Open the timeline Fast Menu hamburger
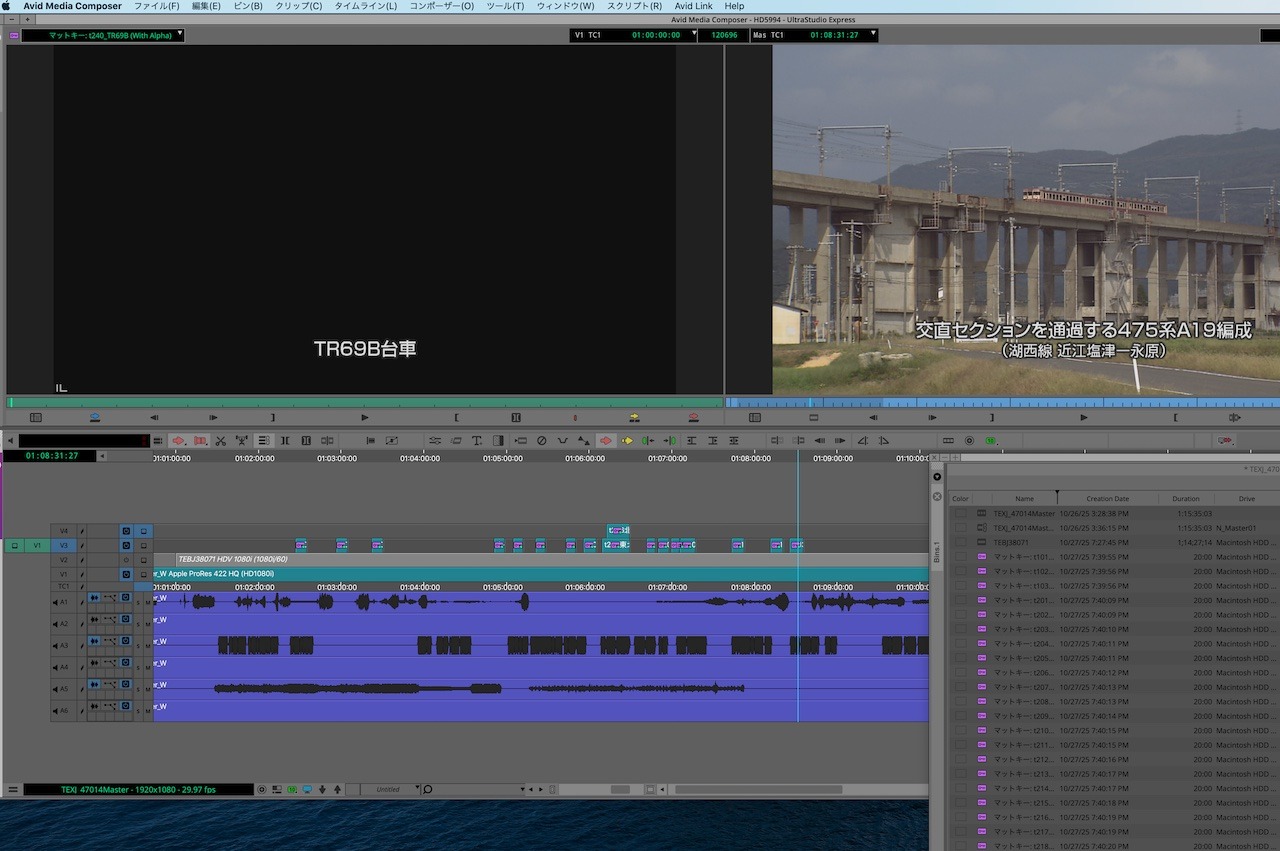 (x=13, y=789)
